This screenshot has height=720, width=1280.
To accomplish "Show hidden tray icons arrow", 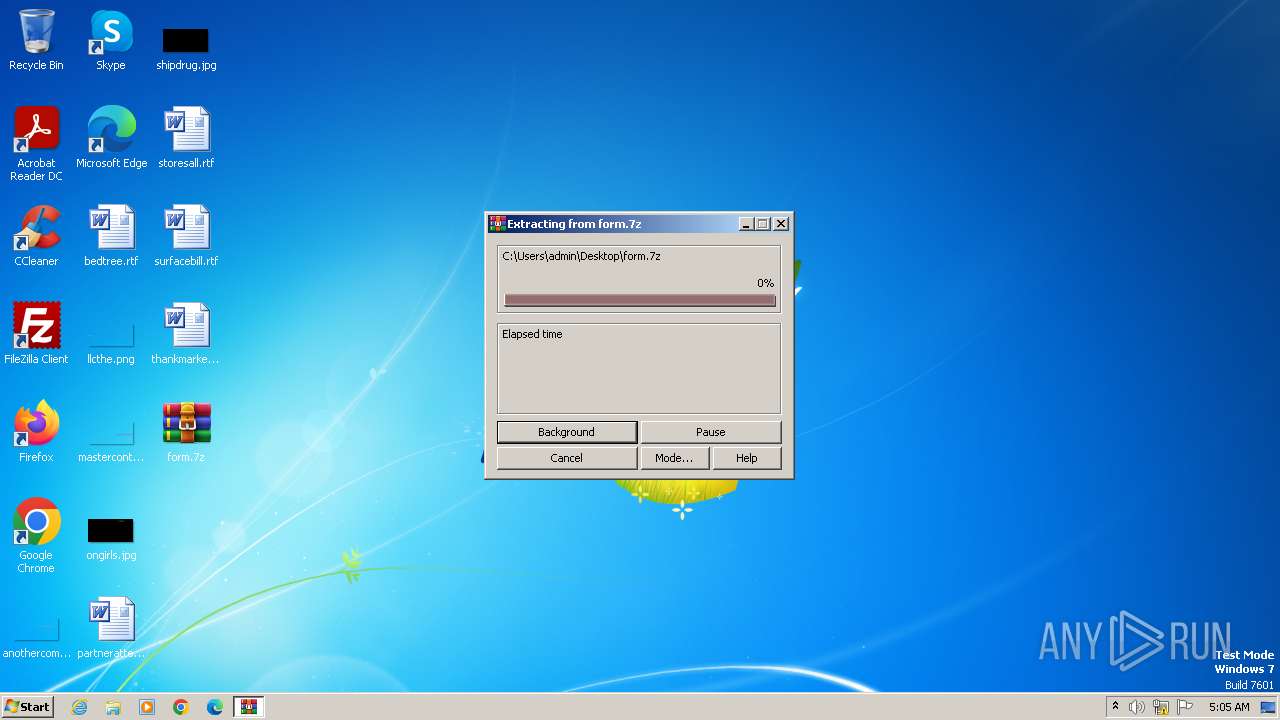I will click(1115, 707).
